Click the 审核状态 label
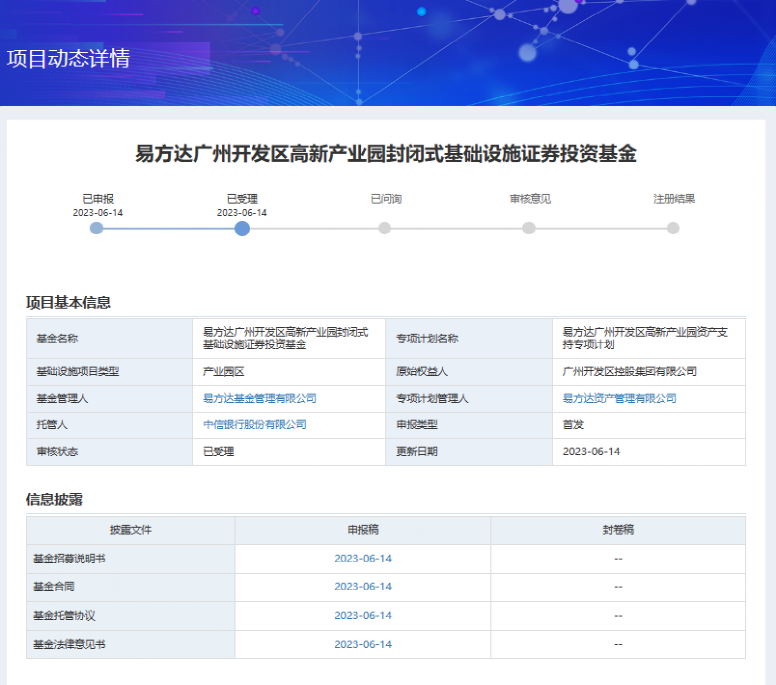This screenshot has height=685, width=776. click(x=57, y=451)
